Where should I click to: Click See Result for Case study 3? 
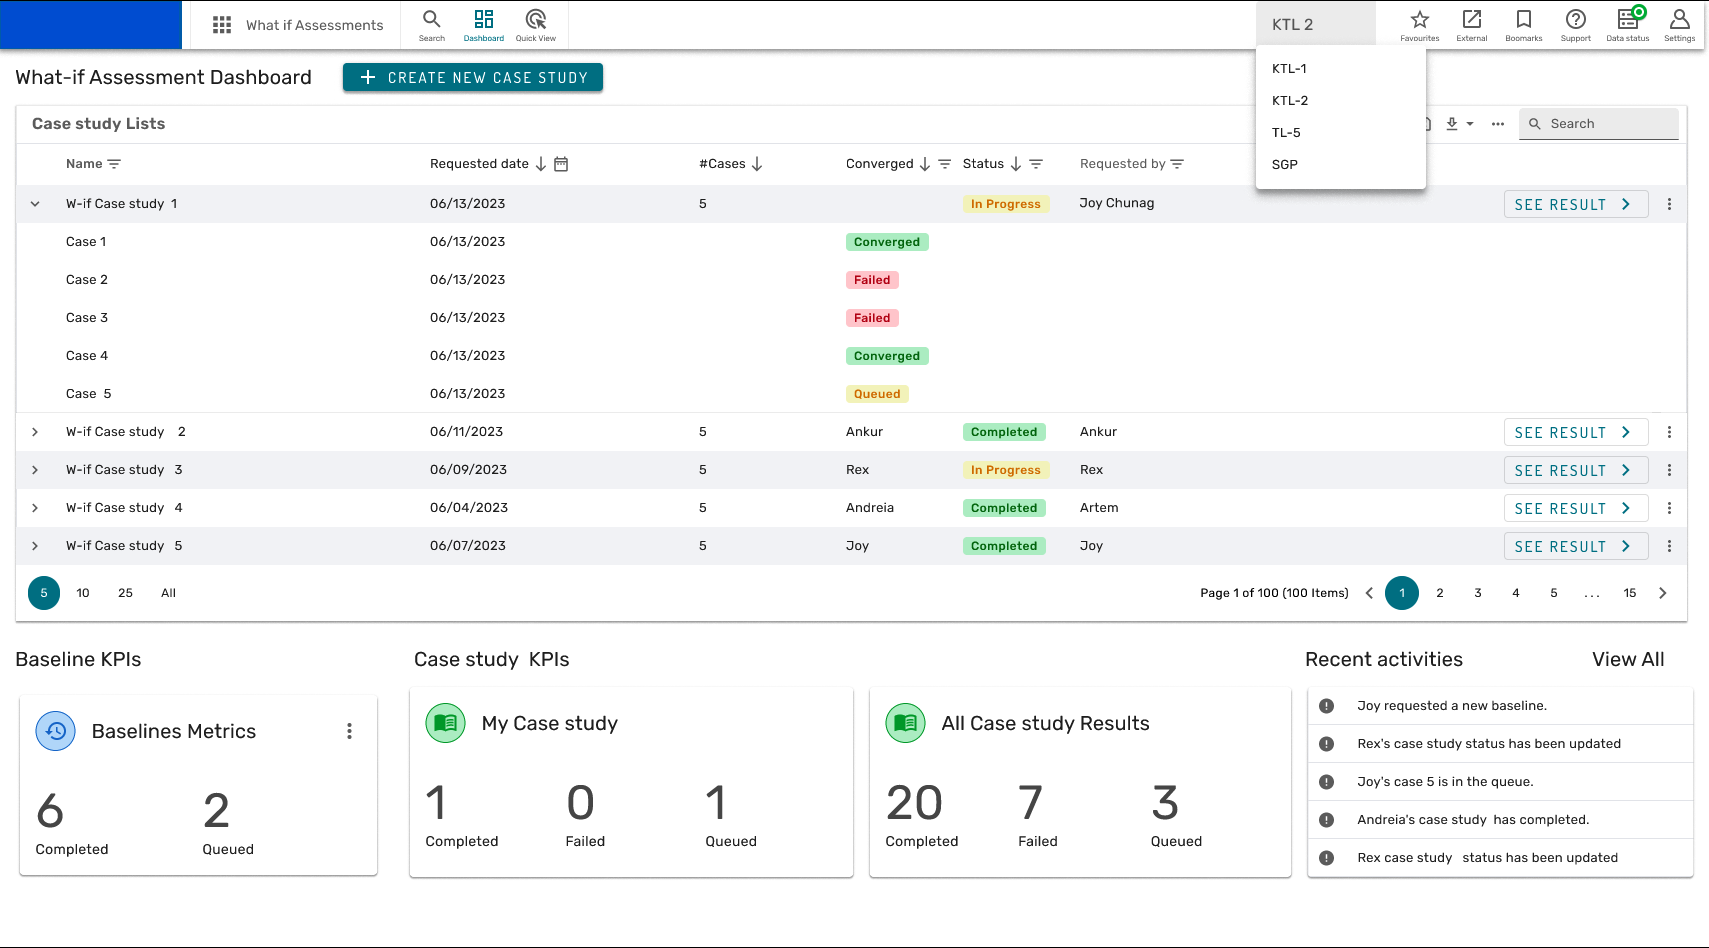click(x=1575, y=470)
